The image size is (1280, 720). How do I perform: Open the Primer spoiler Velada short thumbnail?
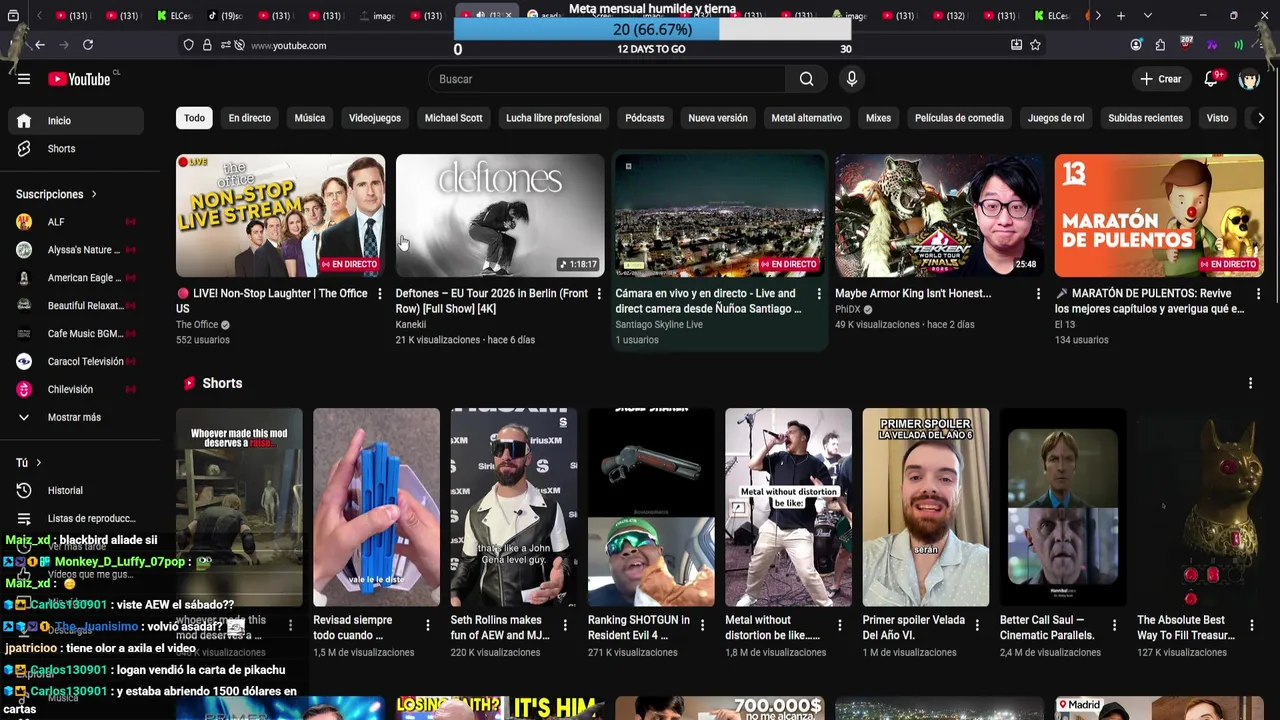point(926,507)
